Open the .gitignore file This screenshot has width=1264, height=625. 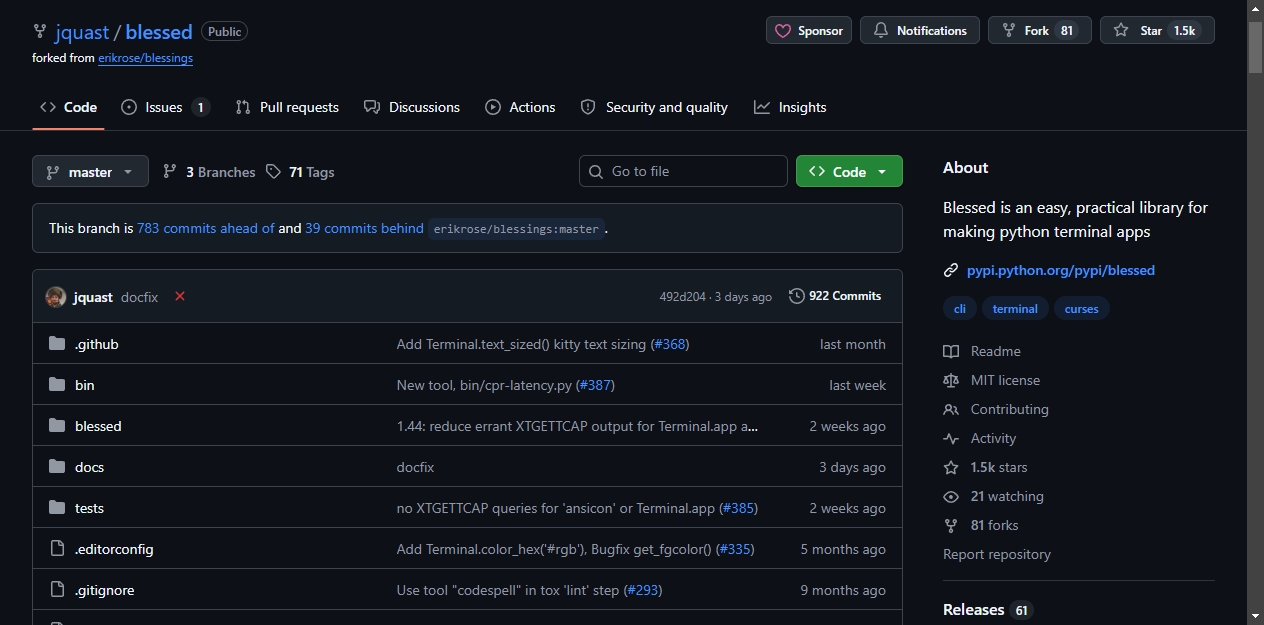coord(104,590)
